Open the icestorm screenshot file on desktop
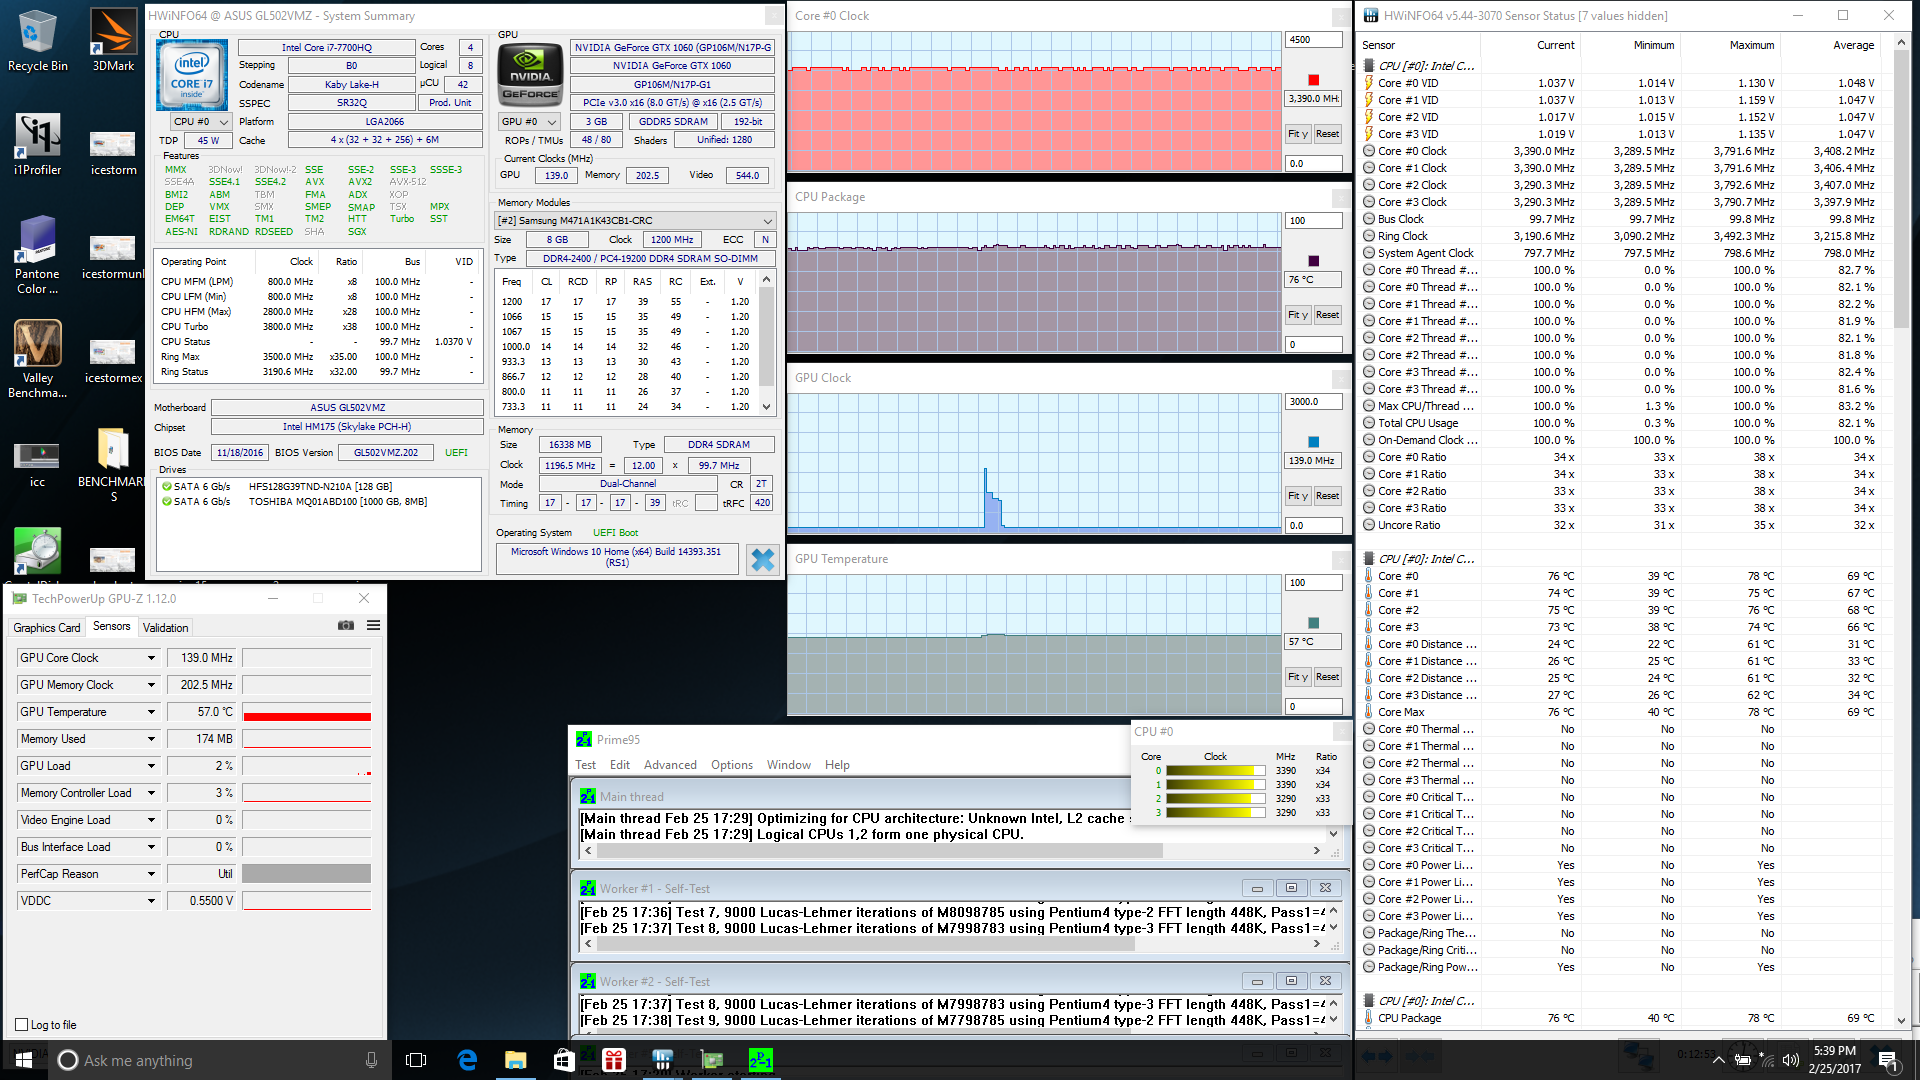Image resolution: width=1920 pixels, height=1080 pixels. tap(113, 152)
